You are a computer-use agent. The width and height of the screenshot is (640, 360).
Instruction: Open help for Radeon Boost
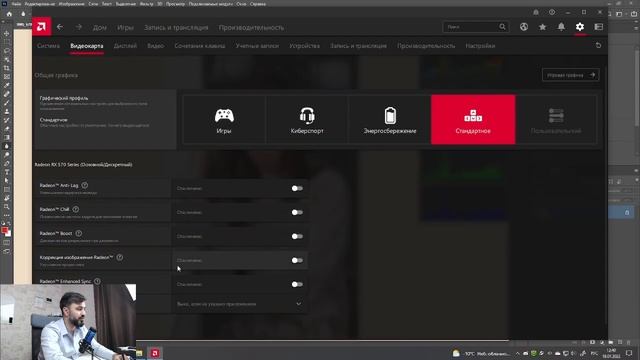click(78, 233)
